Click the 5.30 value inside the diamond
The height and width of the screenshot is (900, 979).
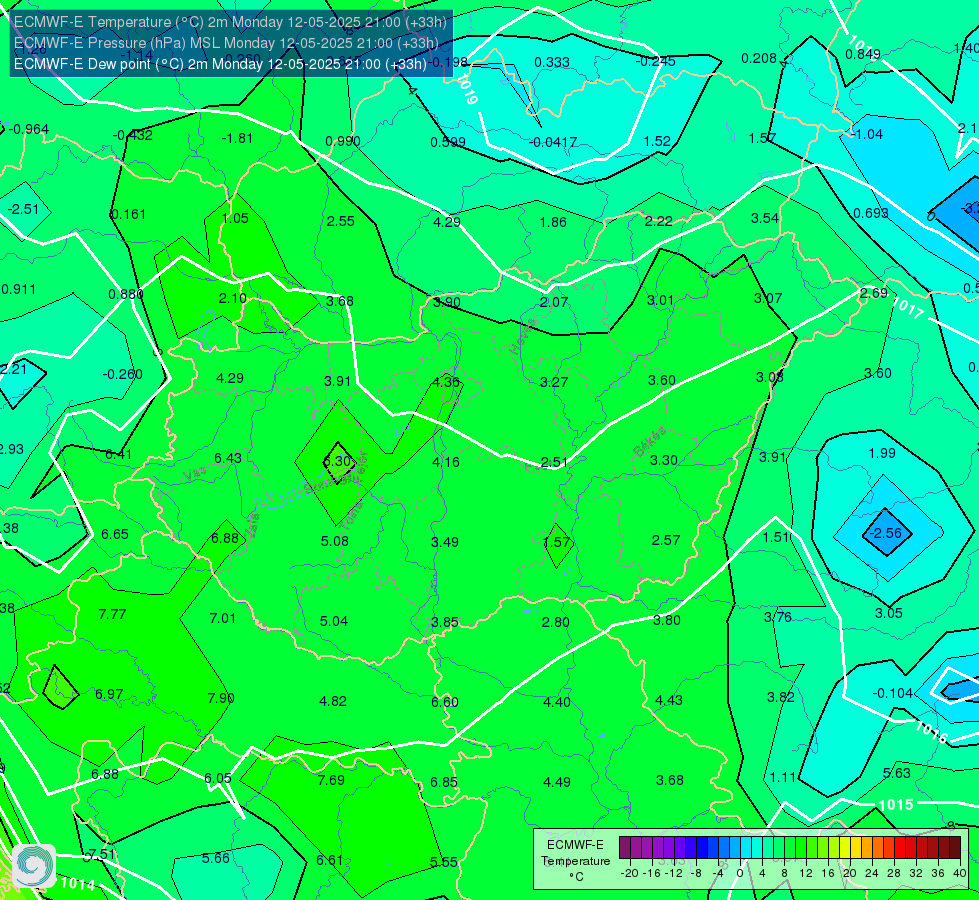point(338,461)
